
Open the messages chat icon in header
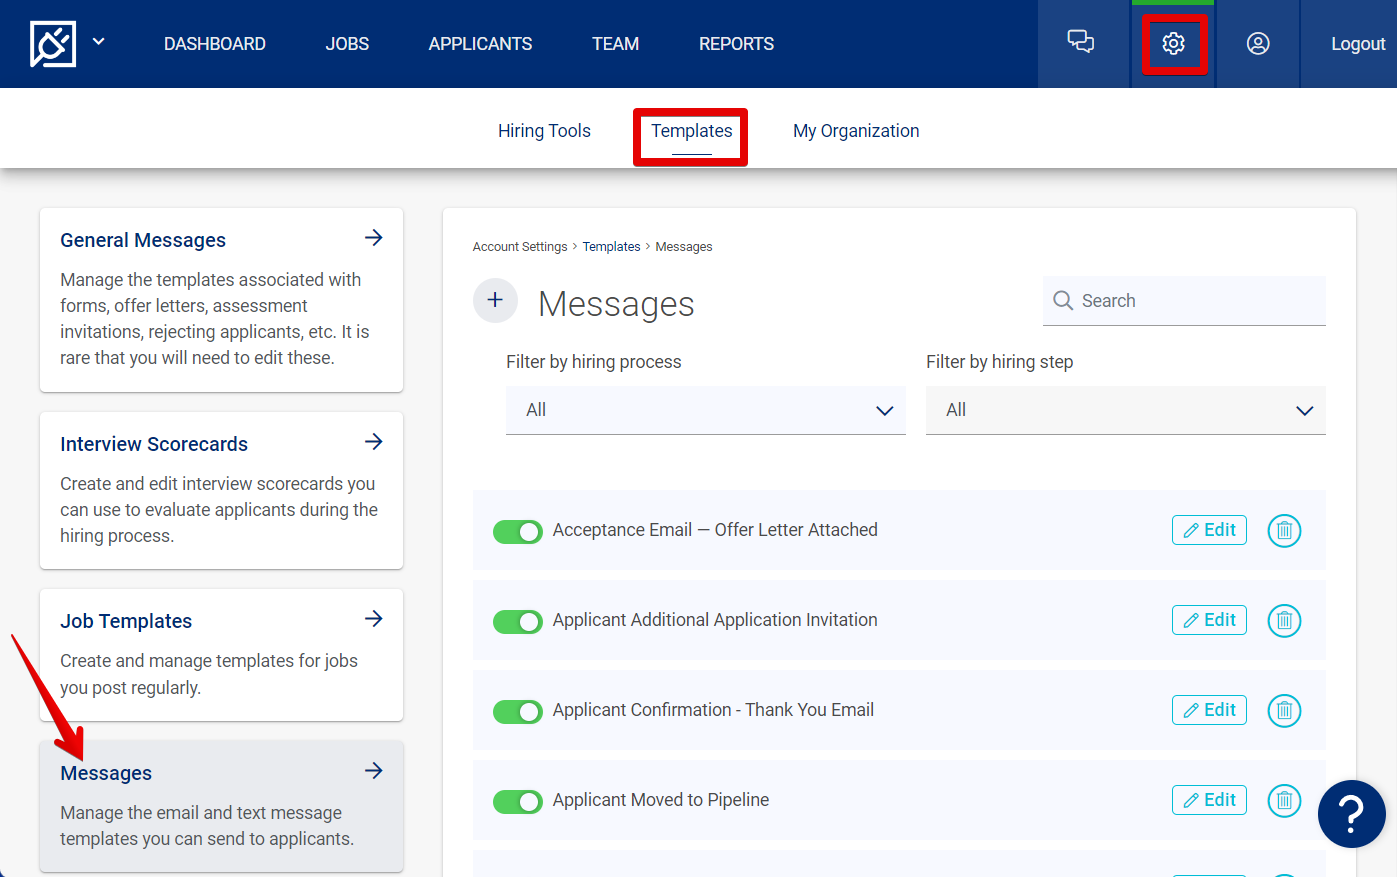[x=1082, y=43]
